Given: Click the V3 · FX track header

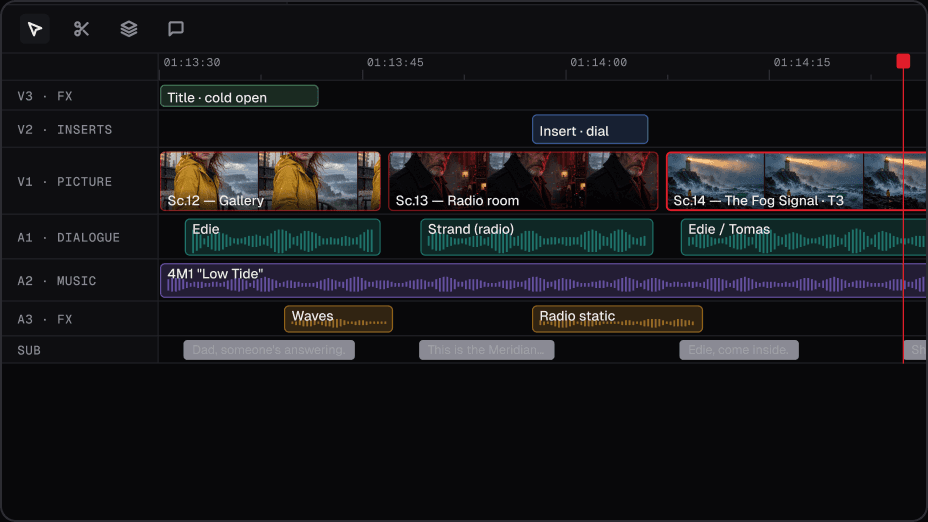Looking at the screenshot, I should click(x=80, y=96).
